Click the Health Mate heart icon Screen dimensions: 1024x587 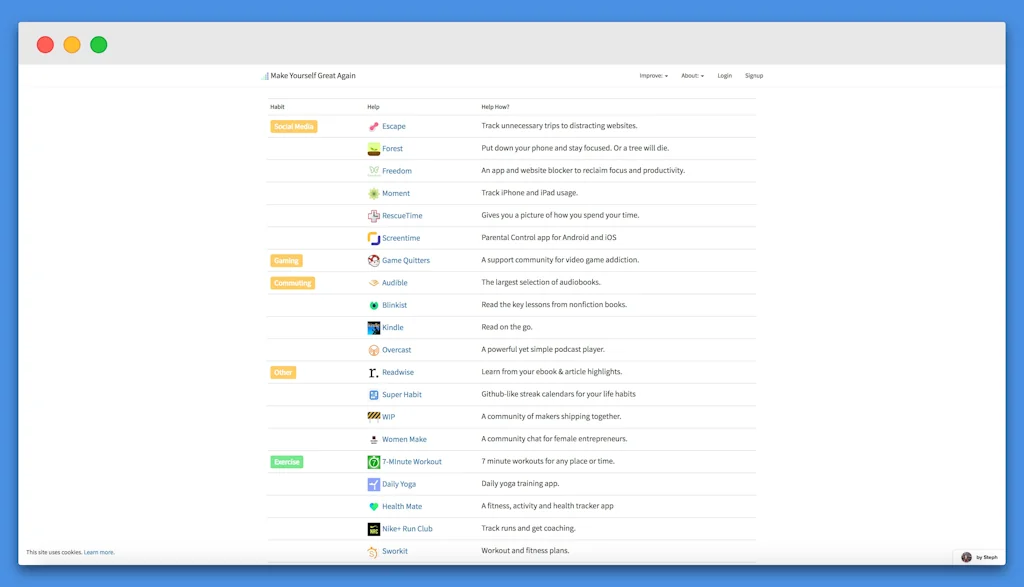(373, 507)
